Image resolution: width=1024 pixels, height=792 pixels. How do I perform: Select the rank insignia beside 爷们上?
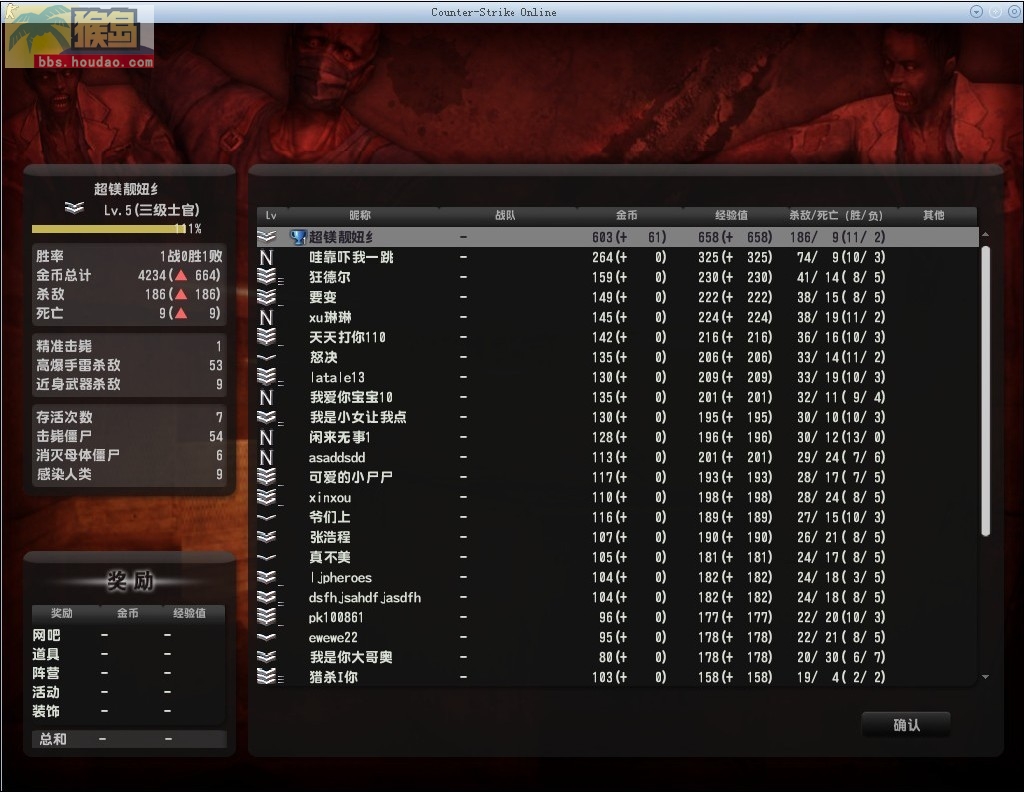tap(266, 517)
